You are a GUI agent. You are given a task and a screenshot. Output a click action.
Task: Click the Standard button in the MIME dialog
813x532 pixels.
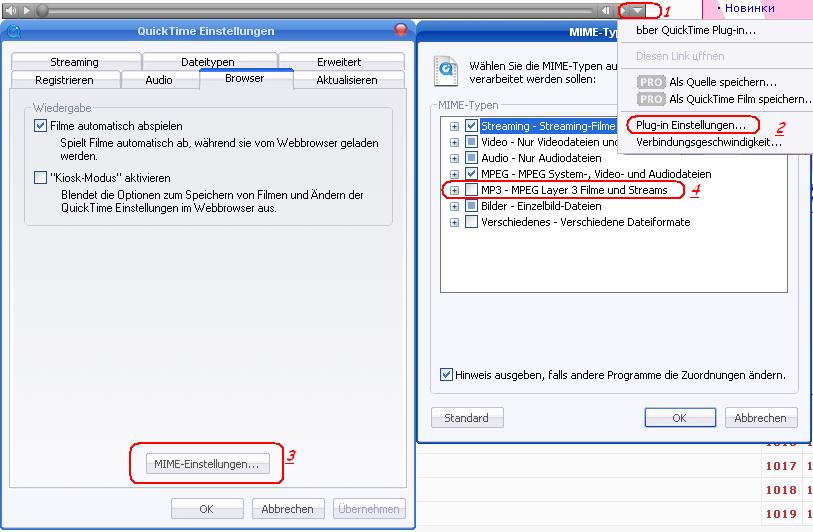coord(467,417)
